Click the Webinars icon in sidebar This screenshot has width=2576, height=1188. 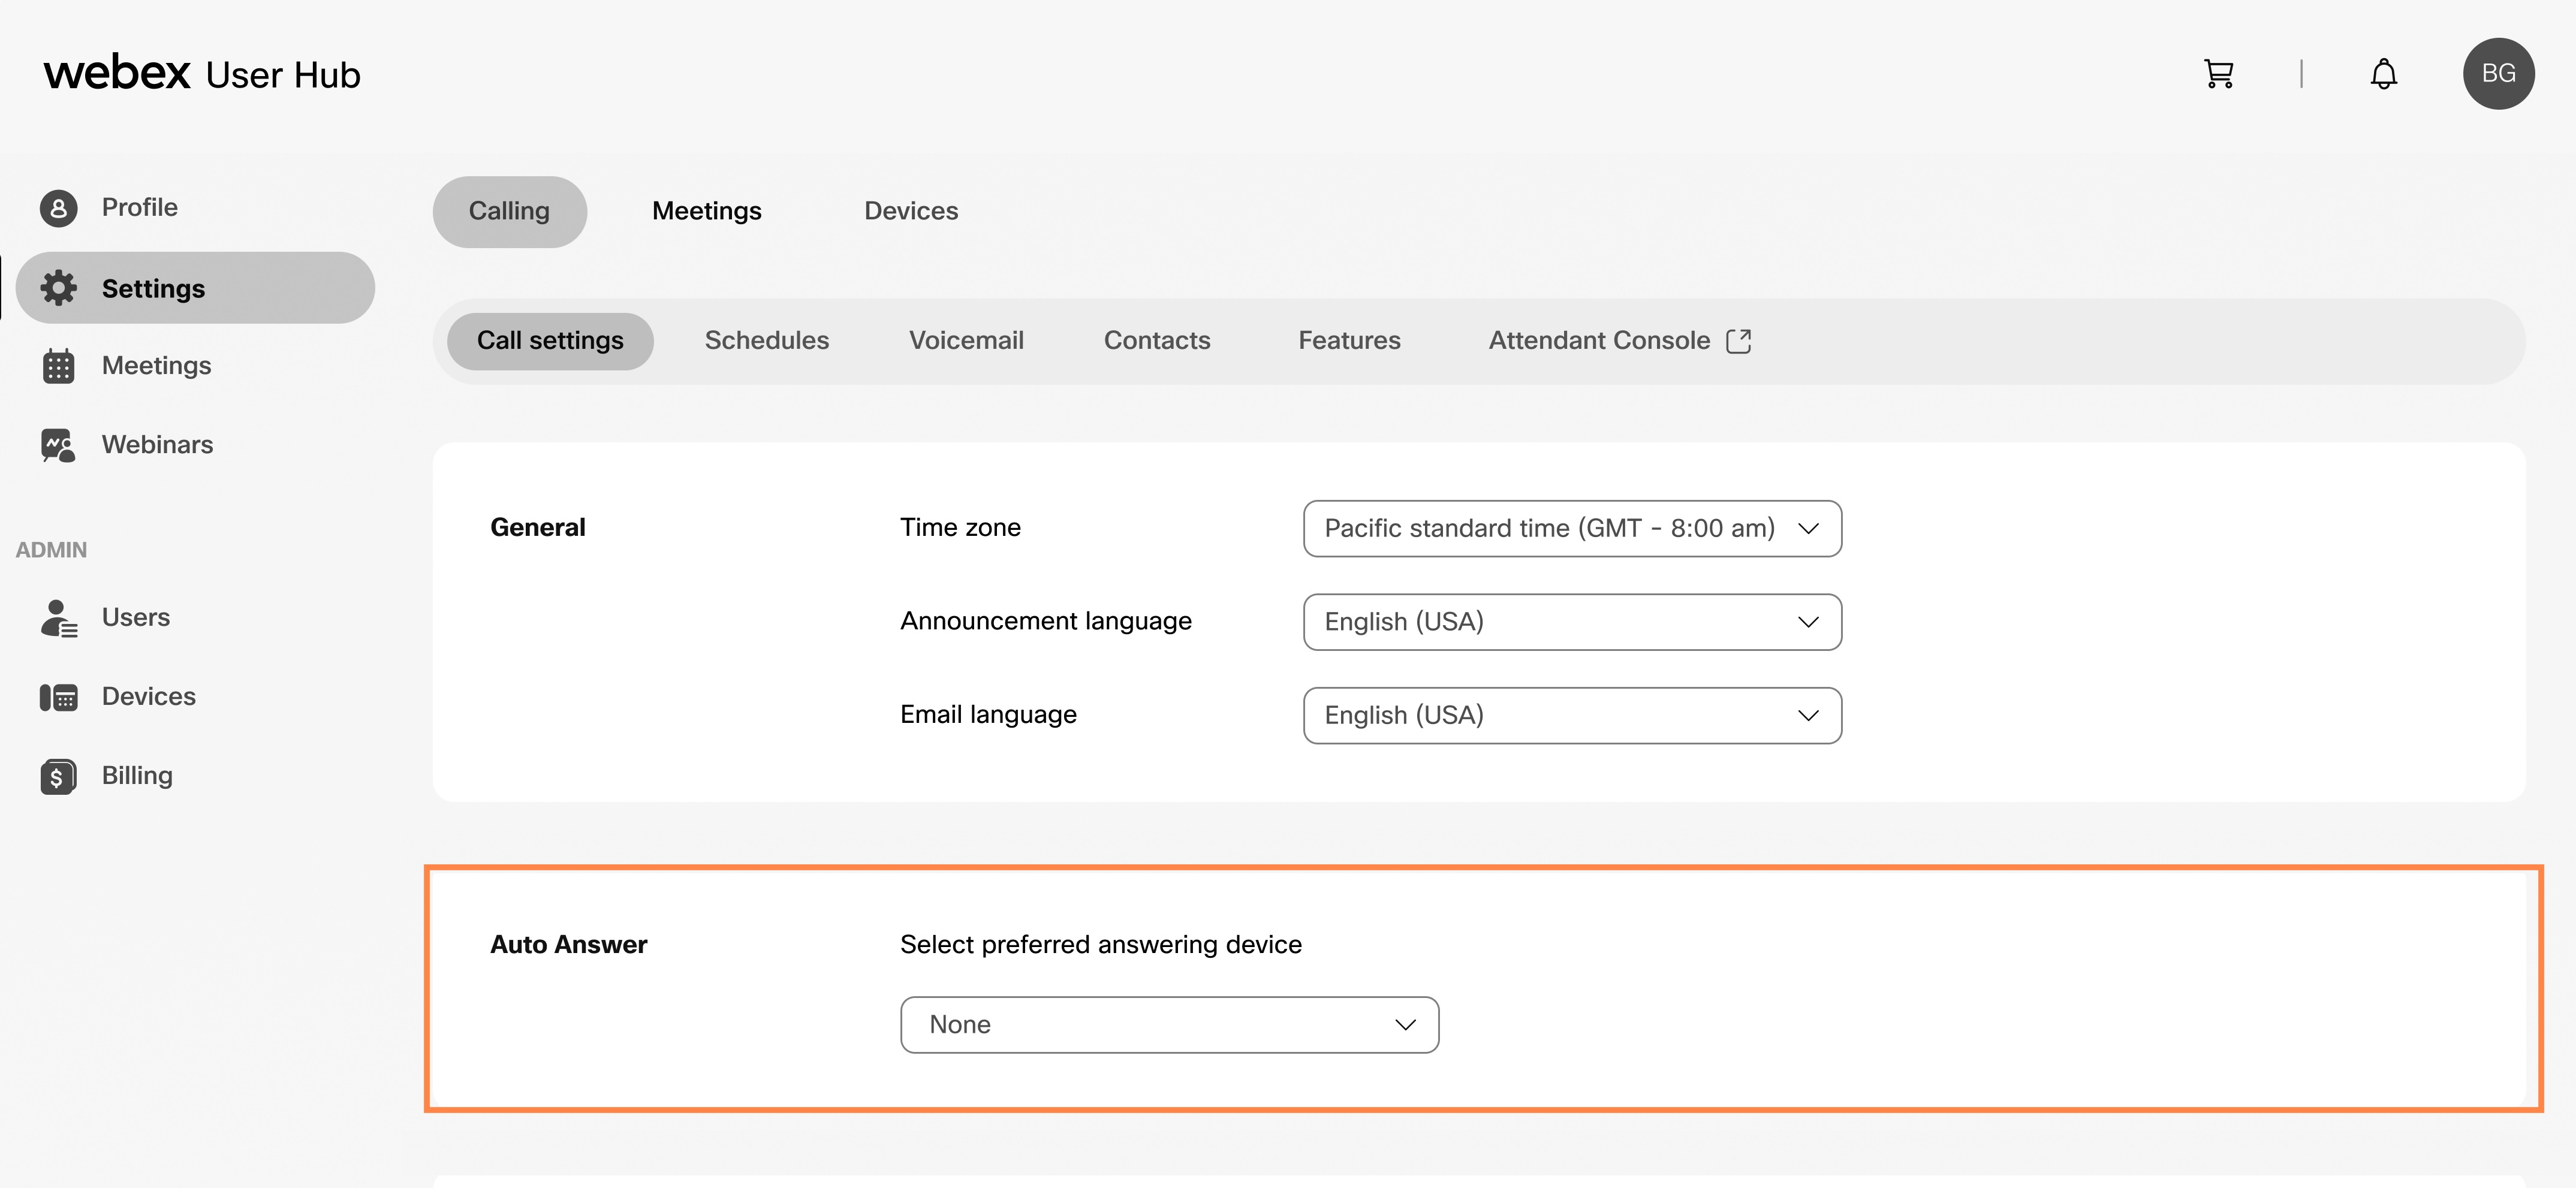click(58, 445)
